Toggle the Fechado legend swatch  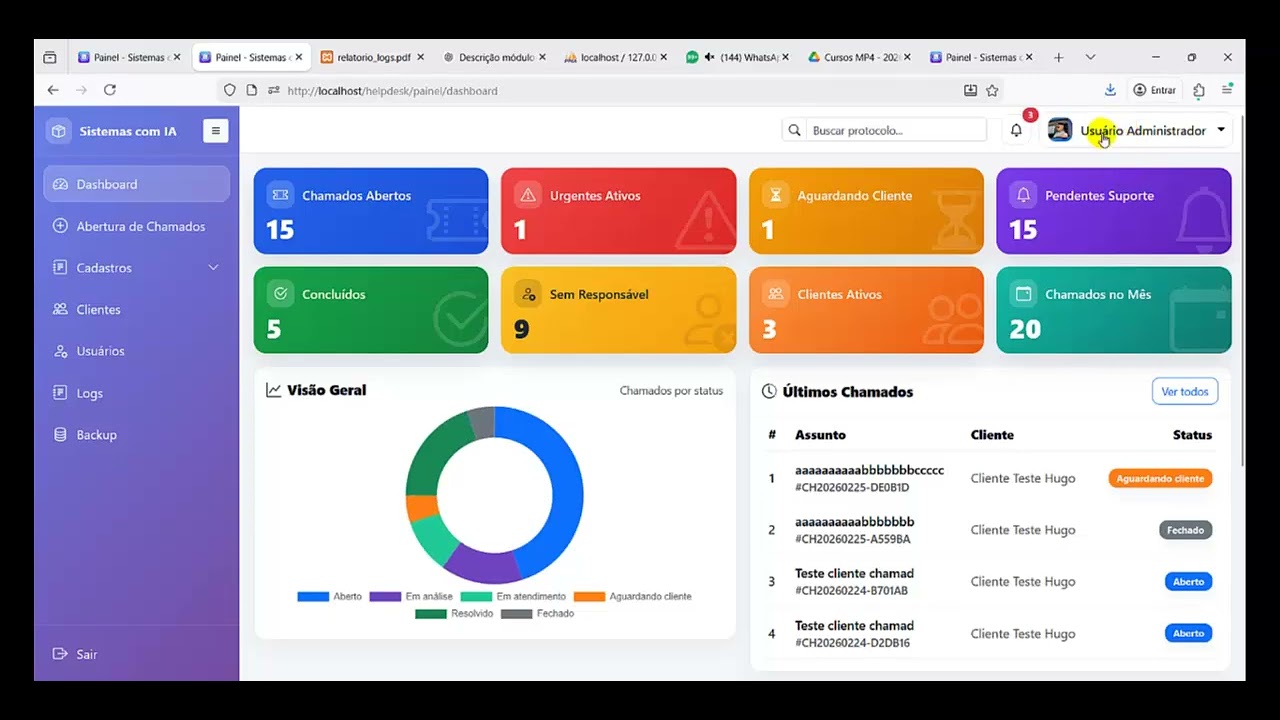tap(517, 614)
